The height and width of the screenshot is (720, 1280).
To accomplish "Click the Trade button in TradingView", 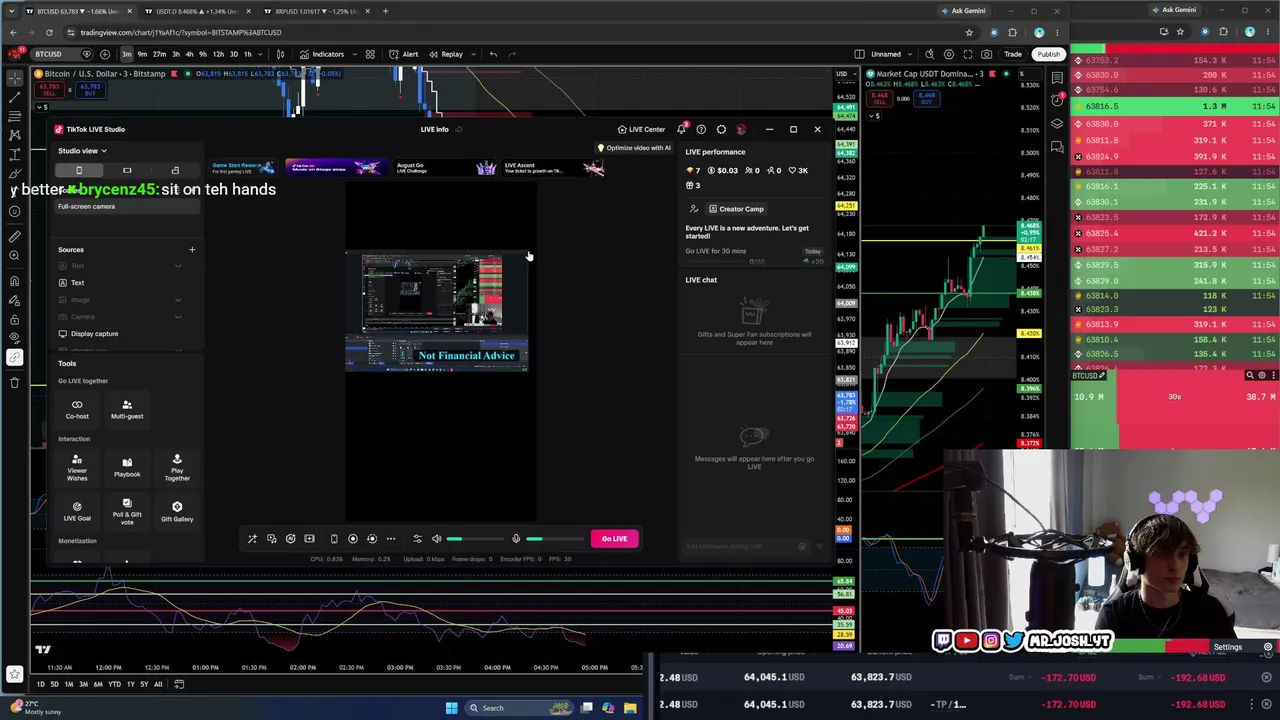I will pos(1013,54).
